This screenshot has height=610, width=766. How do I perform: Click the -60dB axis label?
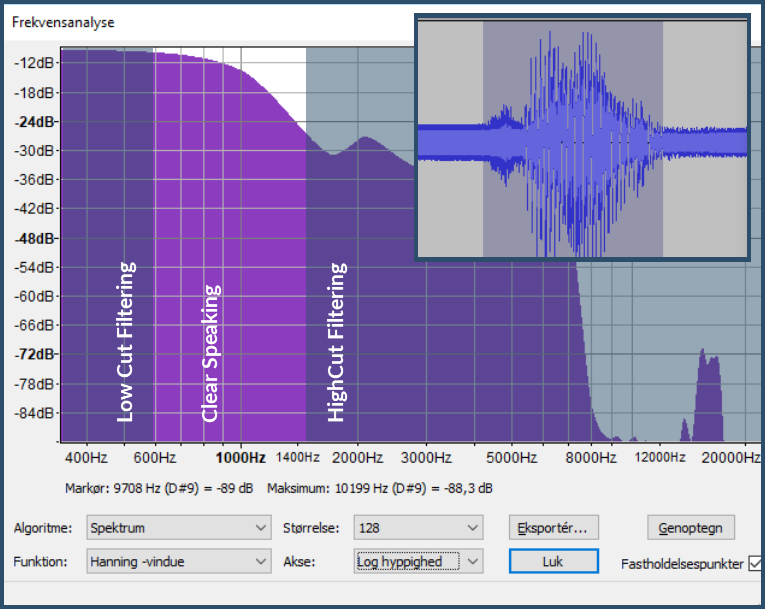click(34, 296)
